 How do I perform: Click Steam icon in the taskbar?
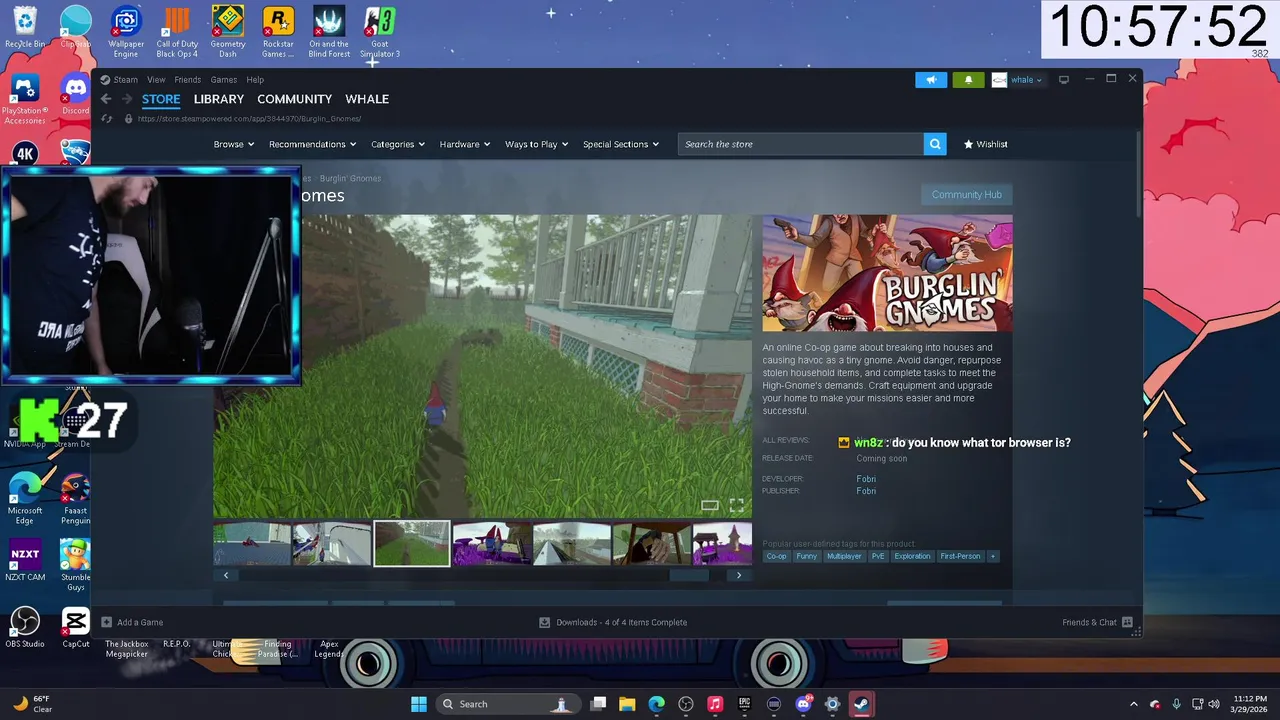tap(861, 704)
